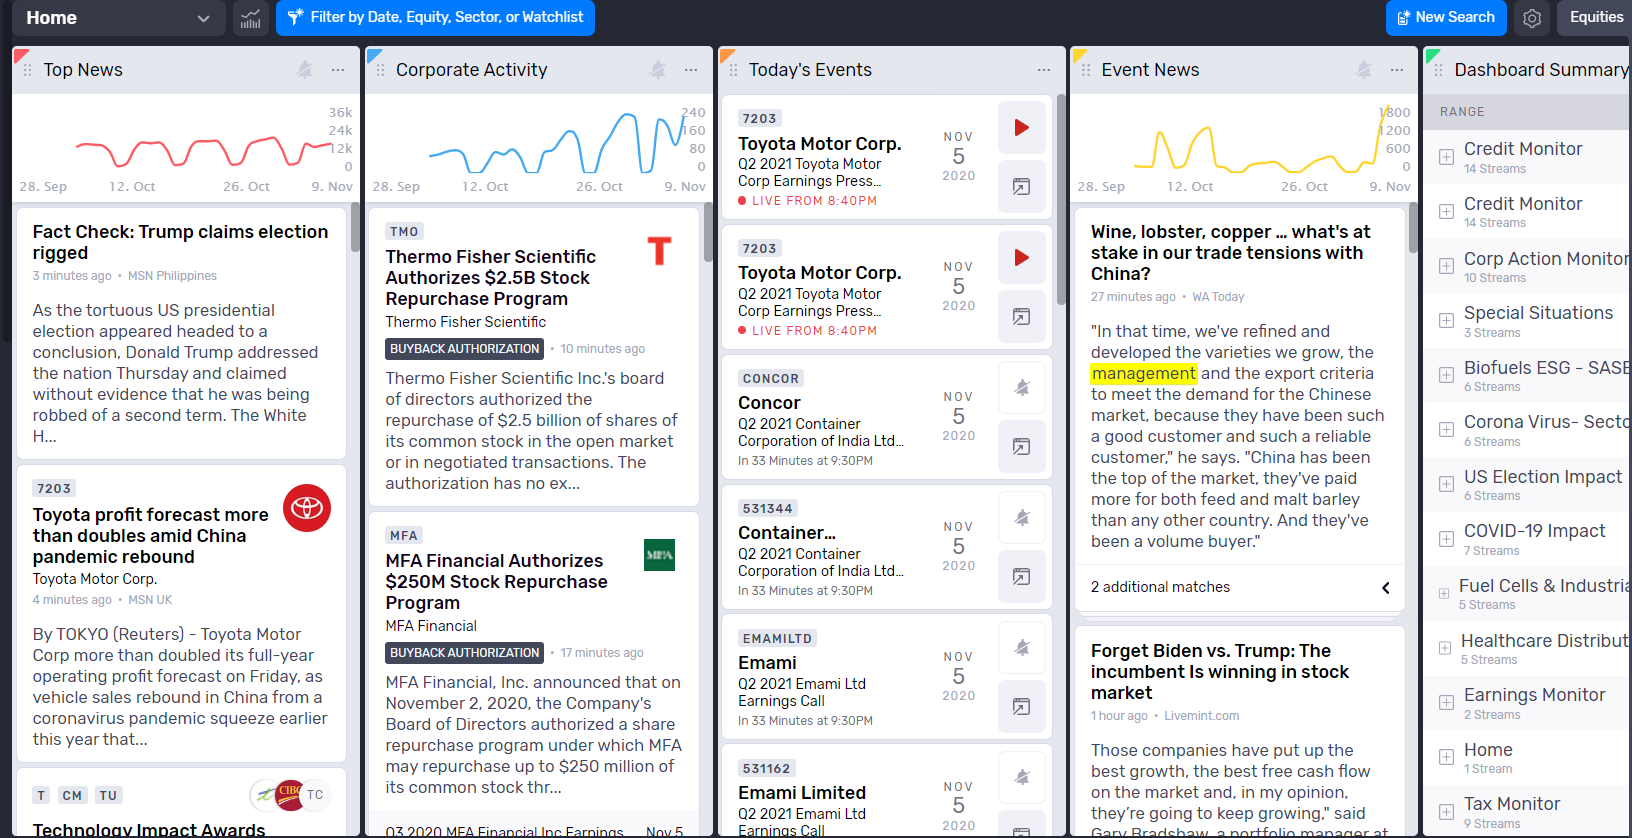This screenshot has height=838, width=1632.
Task: Grab Top News panel drag handle
Action: pyautogui.click(x=28, y=70)
